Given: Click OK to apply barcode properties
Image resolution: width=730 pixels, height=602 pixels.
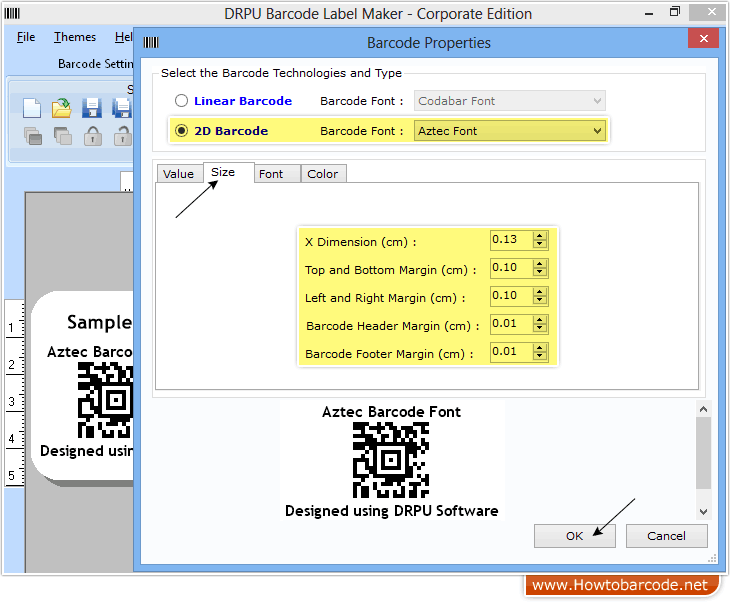Looking at the screenshot, I should click(575, 536).
